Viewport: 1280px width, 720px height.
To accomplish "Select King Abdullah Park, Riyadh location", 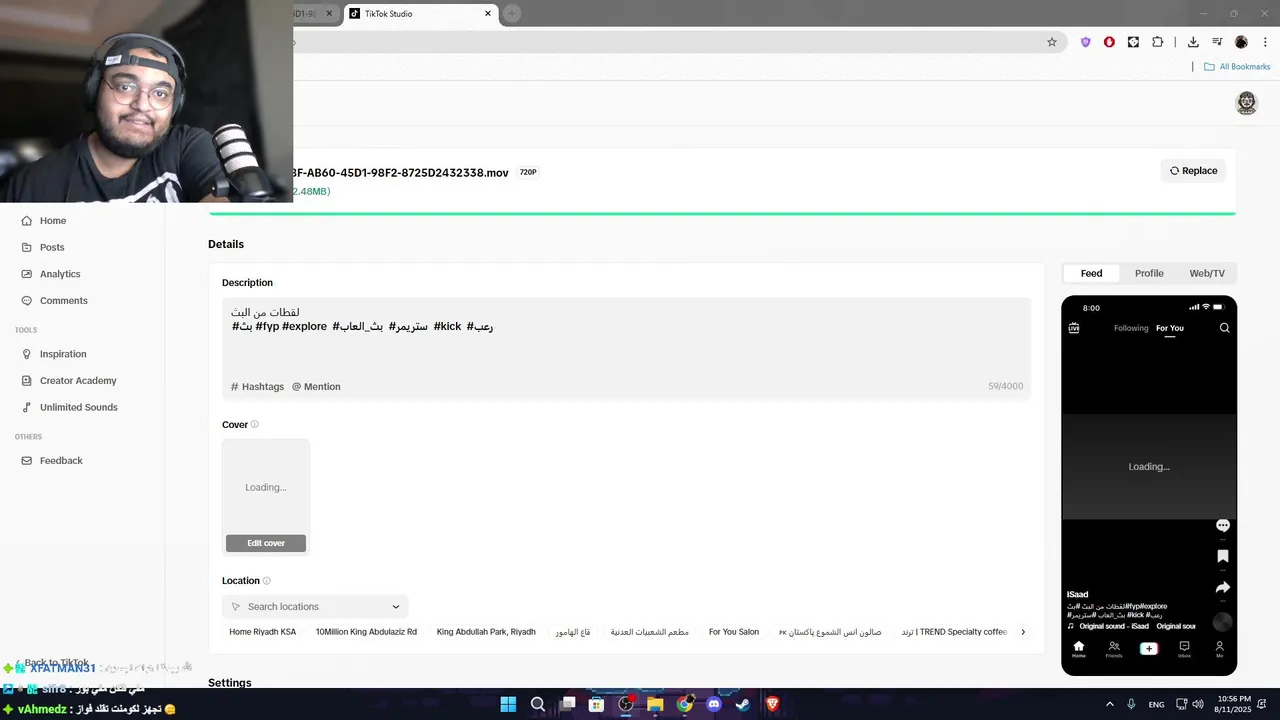I will (486, 632).
